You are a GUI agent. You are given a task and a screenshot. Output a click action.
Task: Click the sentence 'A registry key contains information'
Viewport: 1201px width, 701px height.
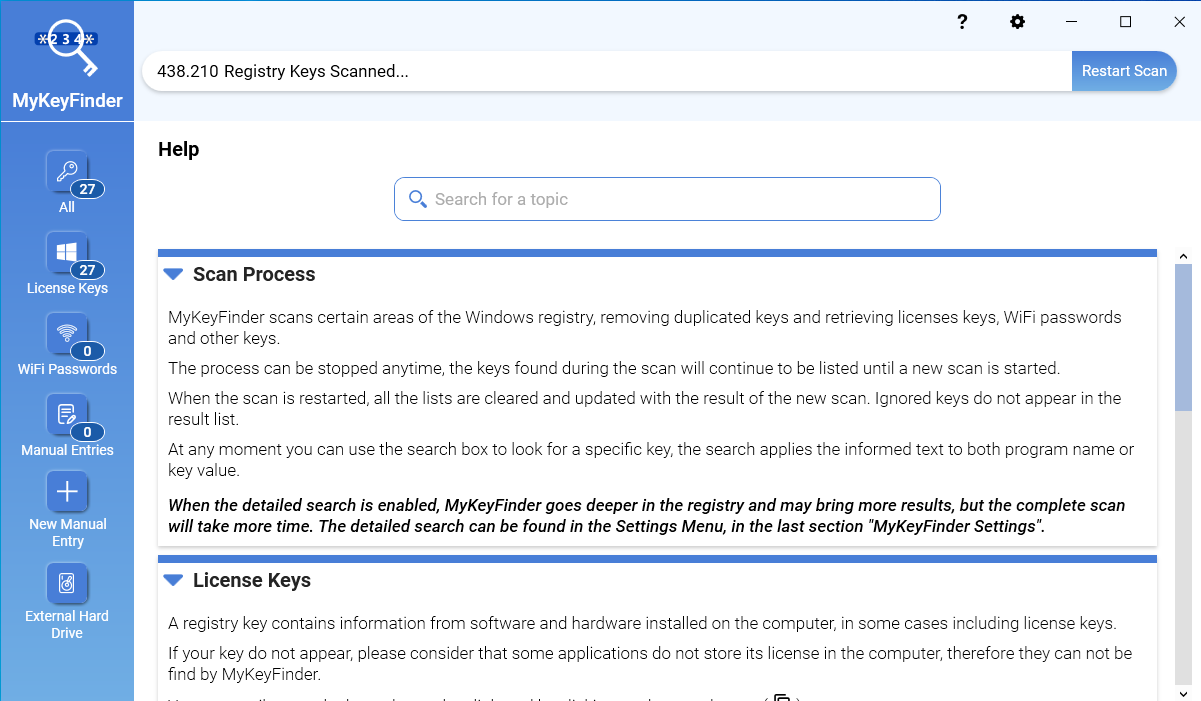pyautogui.click(x=642, y=623)
